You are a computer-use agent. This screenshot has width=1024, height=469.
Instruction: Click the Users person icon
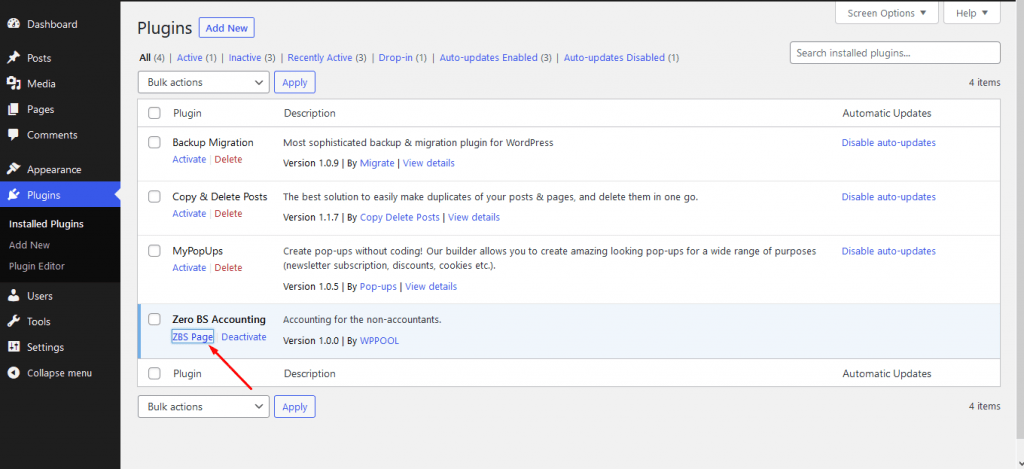[14, 296]
